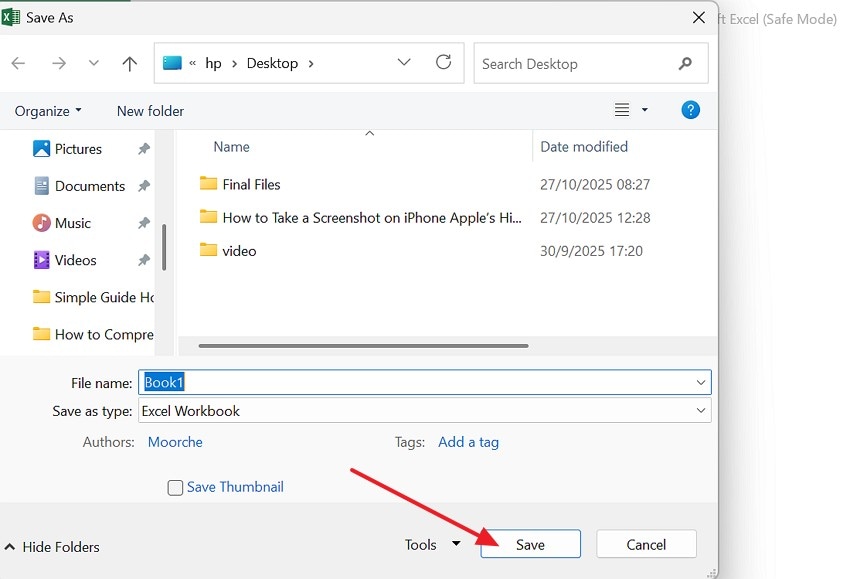Click the Back navigation arrow

pos(18,63)
